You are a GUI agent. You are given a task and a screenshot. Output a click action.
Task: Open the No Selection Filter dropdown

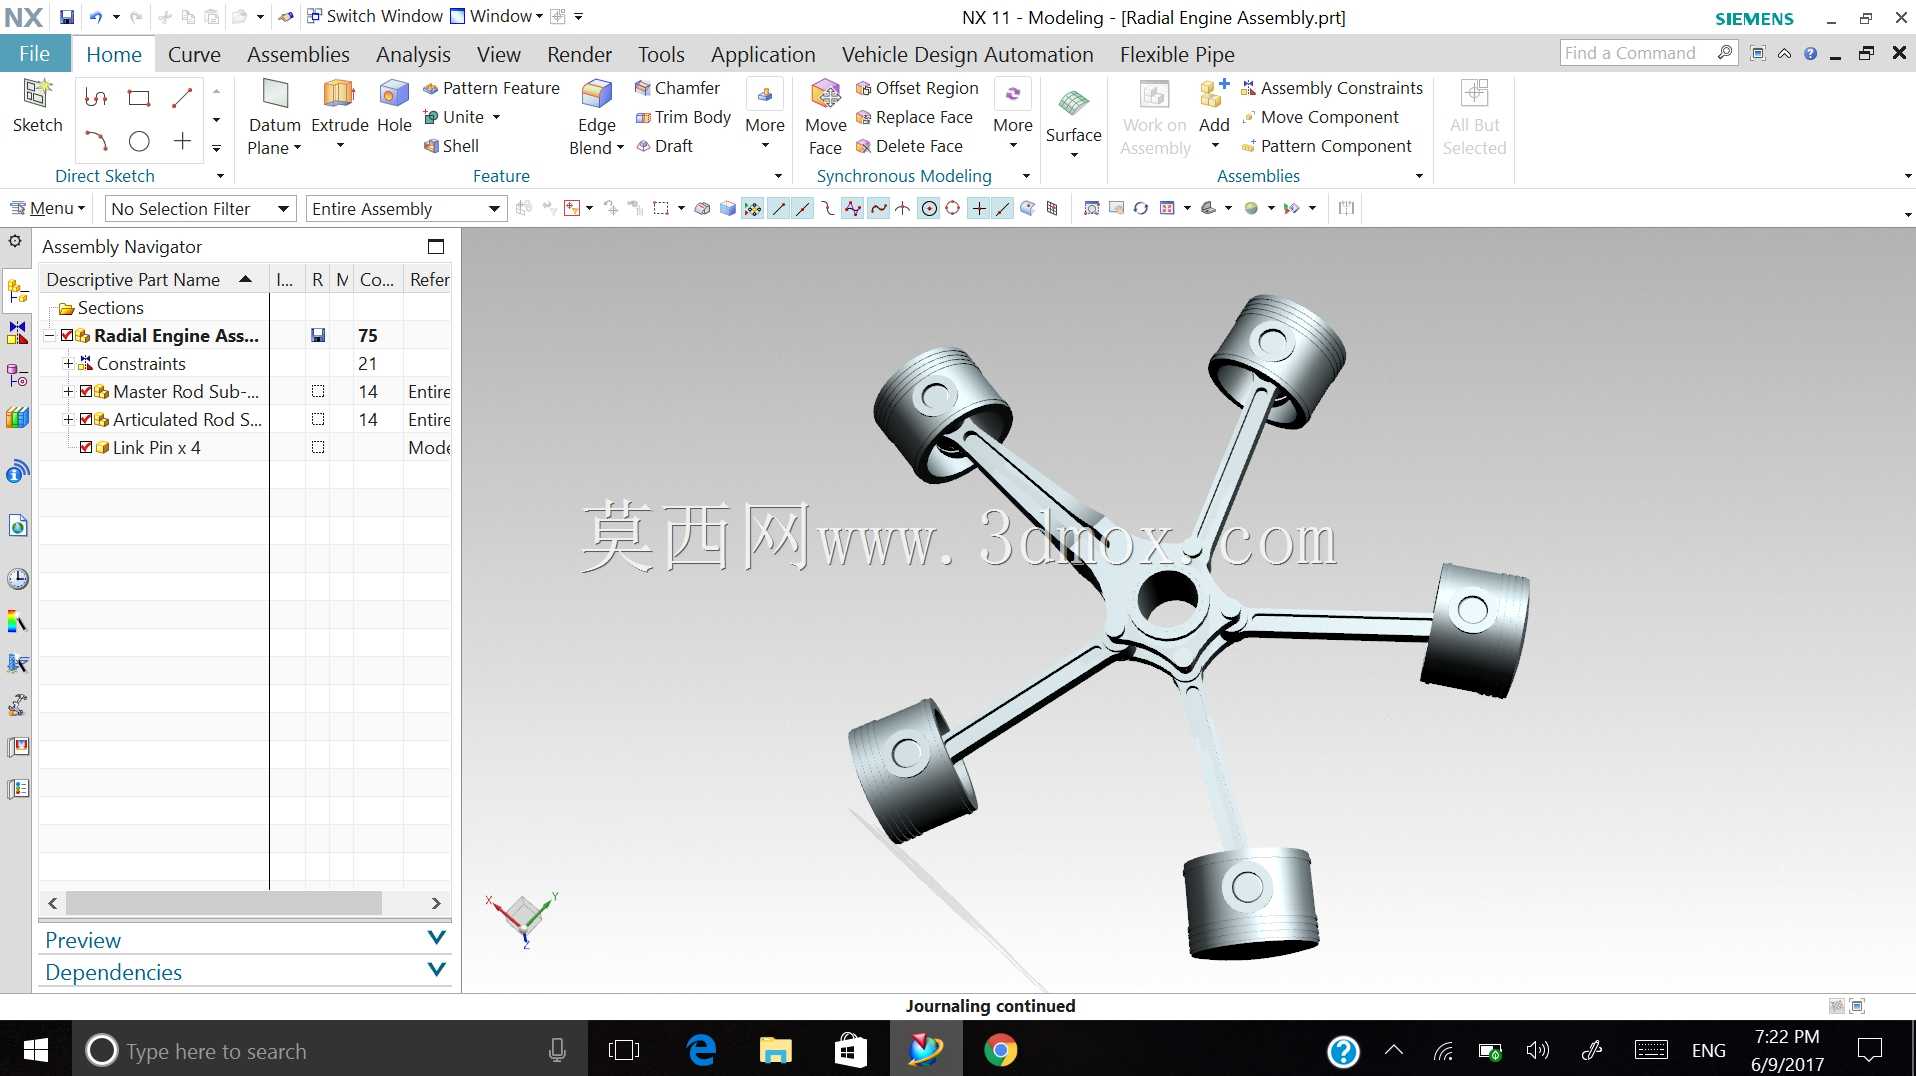(x=201, y=209)
